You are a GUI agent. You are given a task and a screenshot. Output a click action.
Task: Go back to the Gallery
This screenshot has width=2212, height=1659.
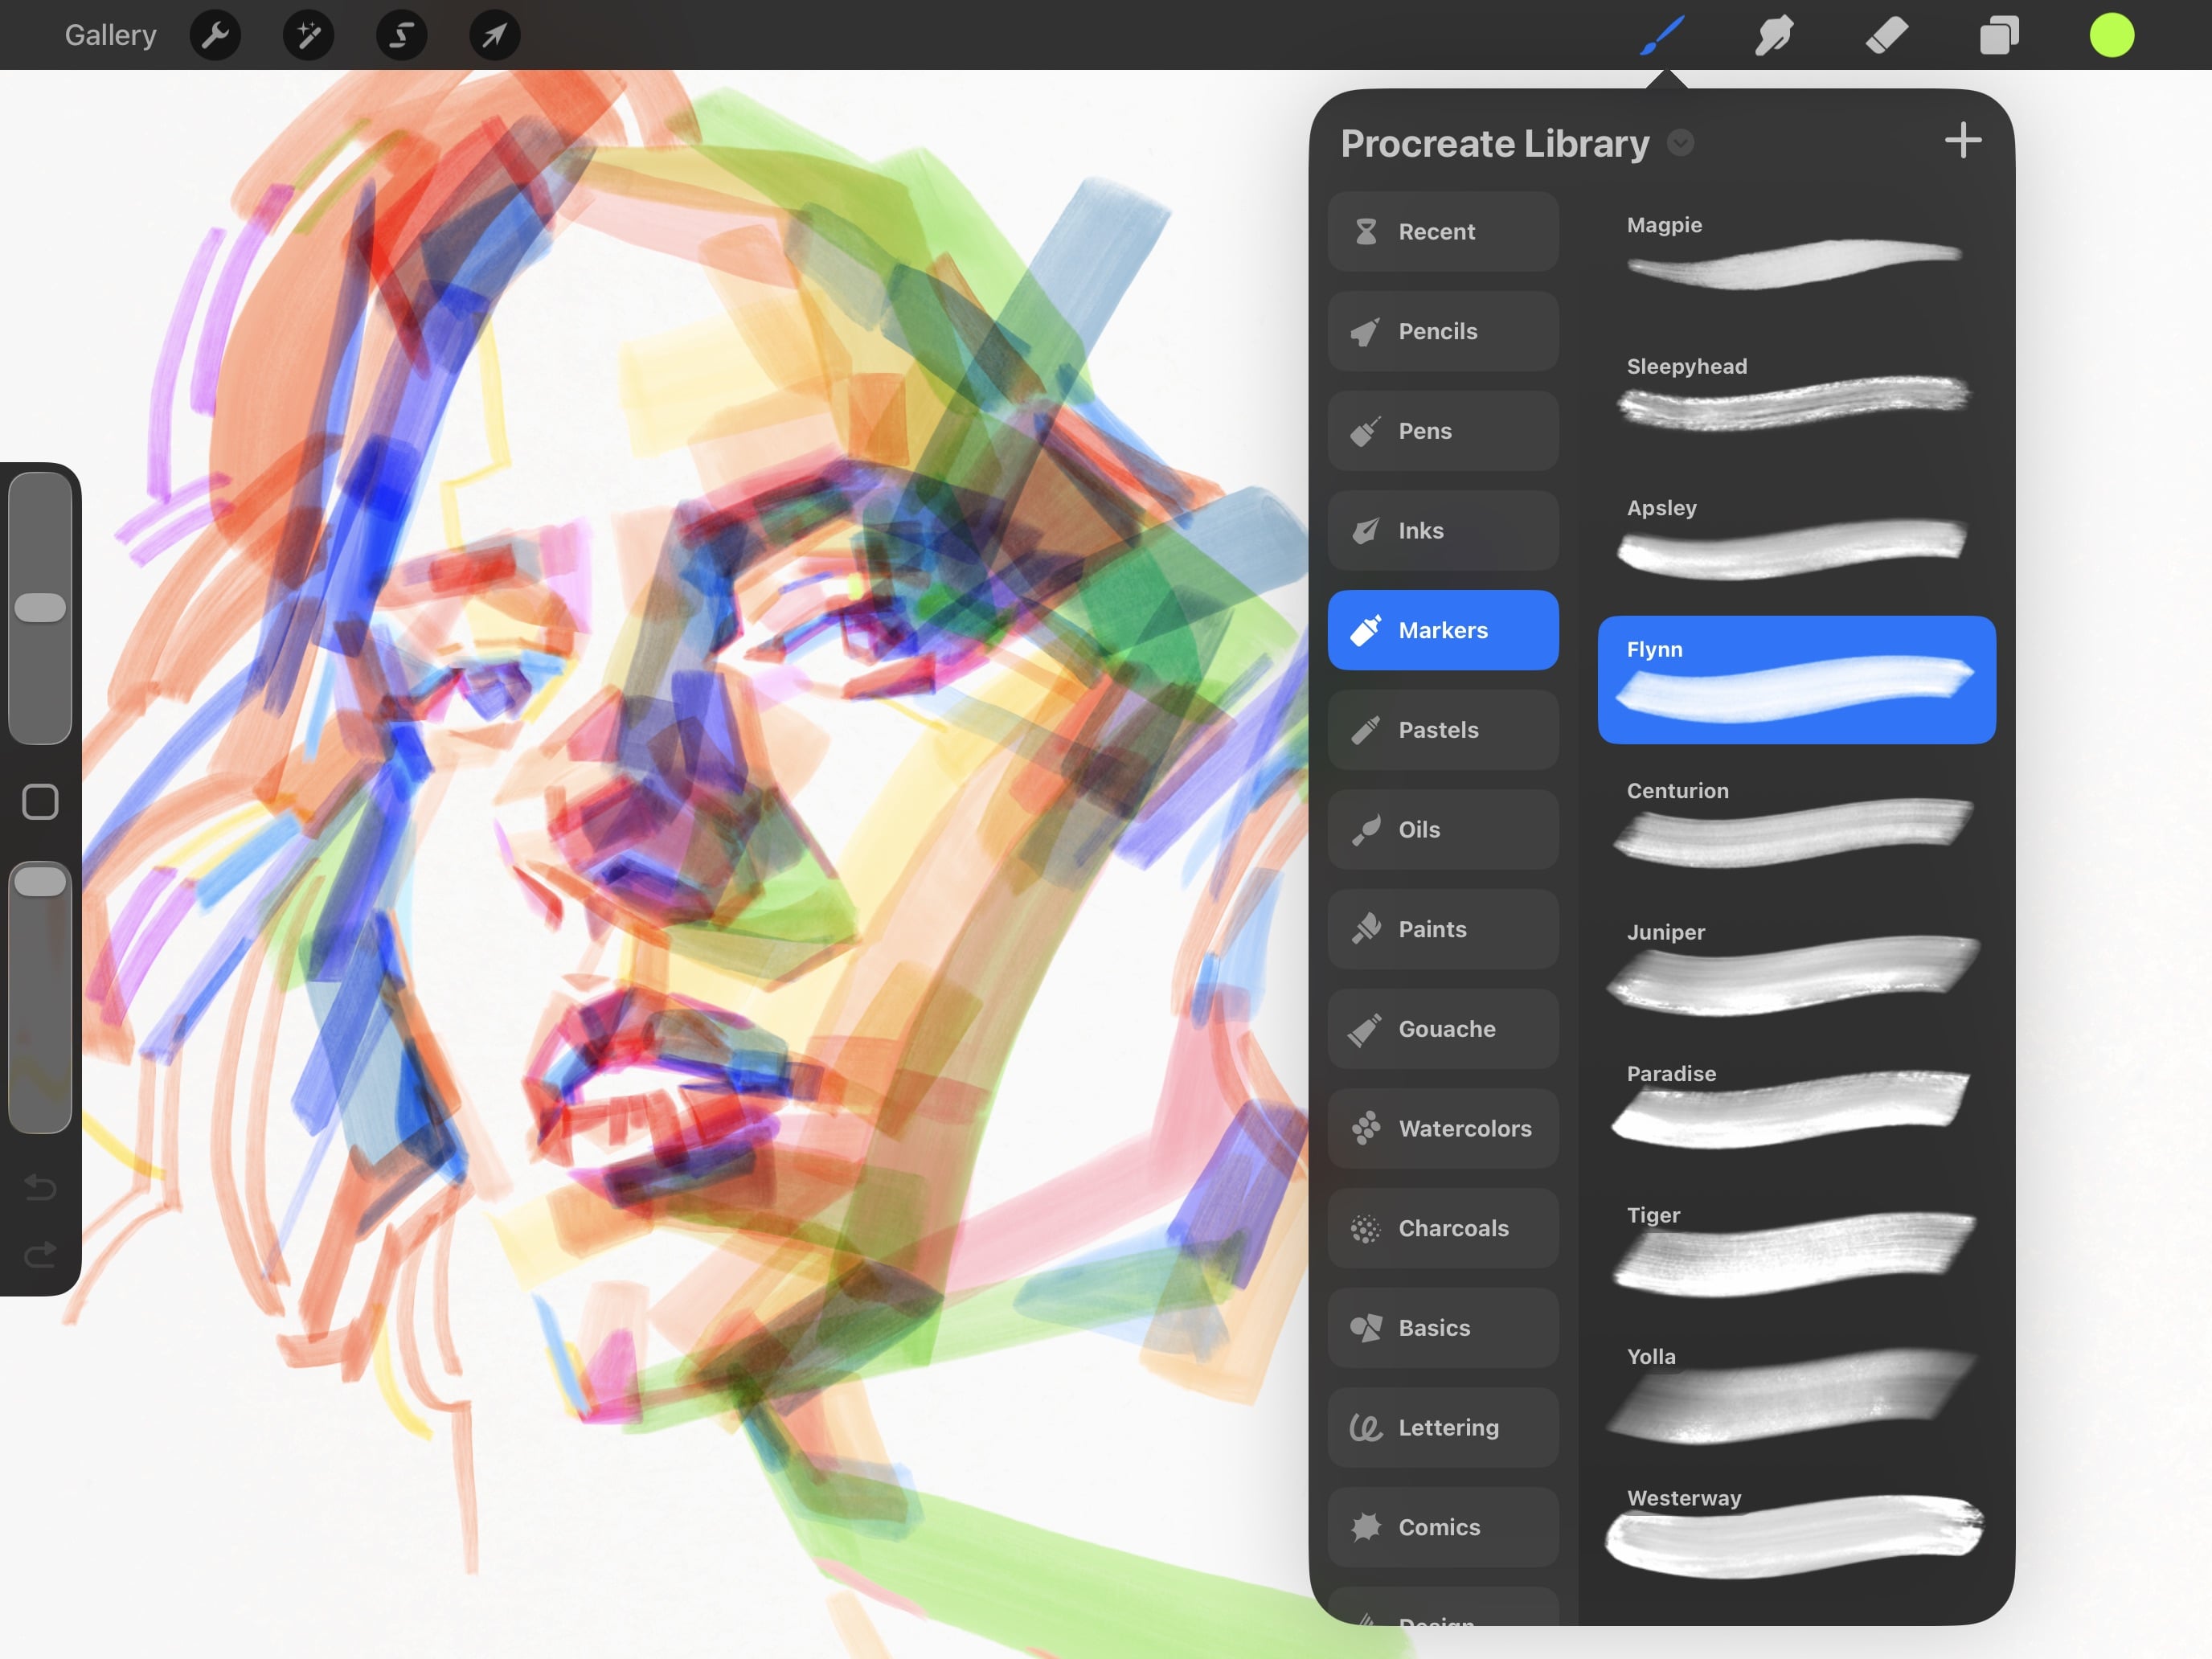coord(110,34)
